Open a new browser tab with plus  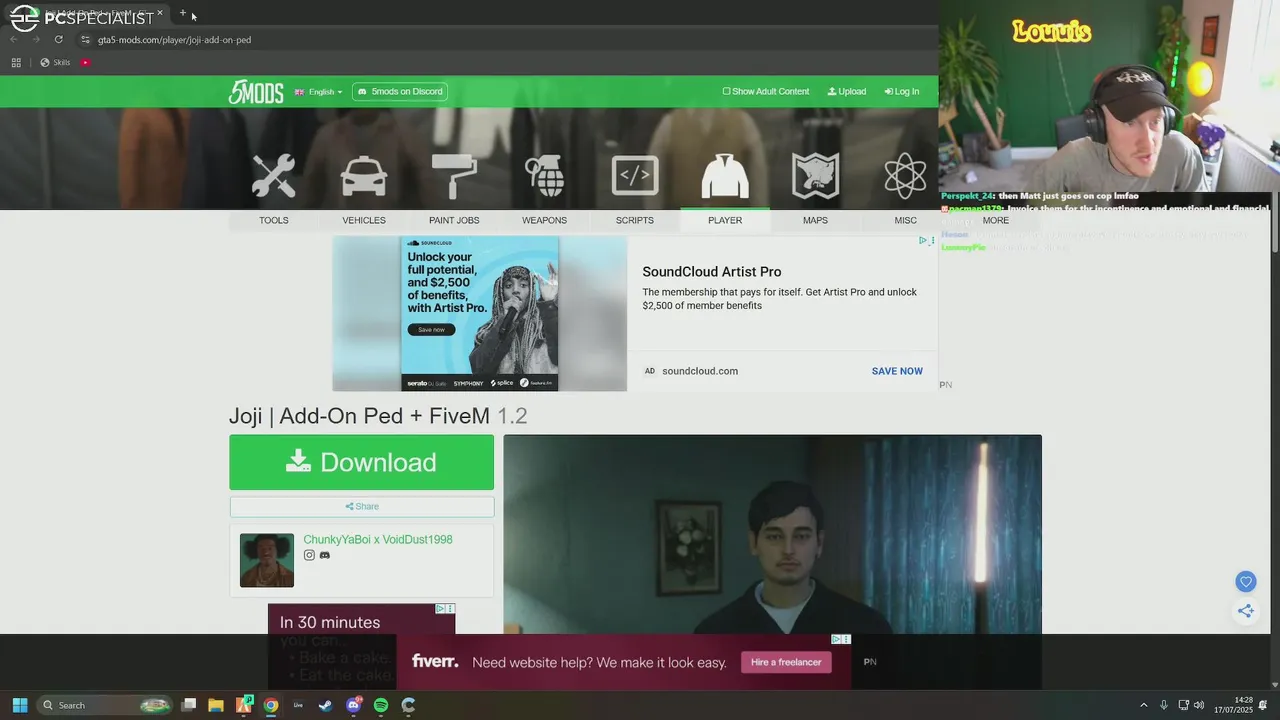(183, 13)
